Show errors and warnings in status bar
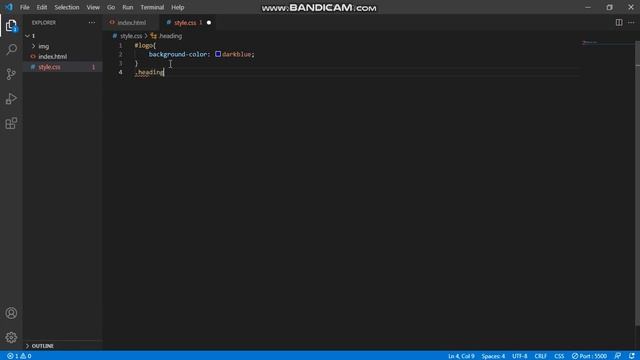Viewport: 640px width, 360px height. tap(19, 356)
